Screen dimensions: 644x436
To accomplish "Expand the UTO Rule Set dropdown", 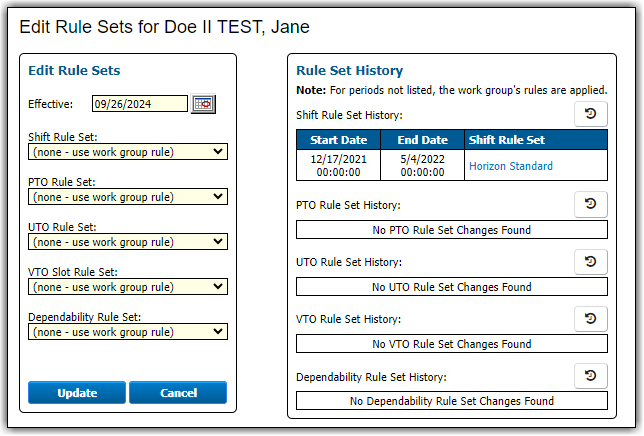I will pyautogui.click(x=128, y=242).
